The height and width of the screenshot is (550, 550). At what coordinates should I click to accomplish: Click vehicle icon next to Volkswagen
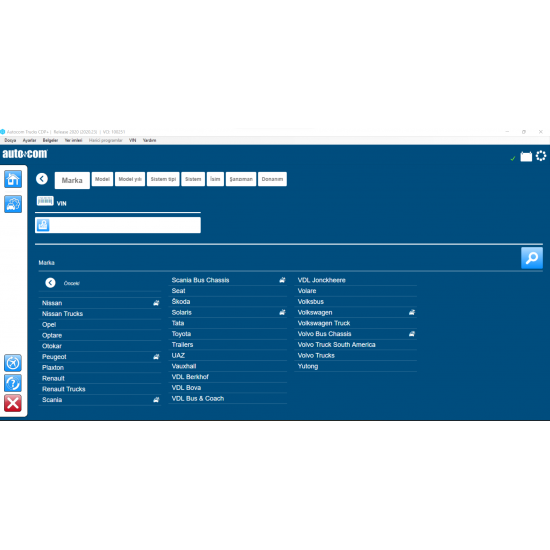[x=412, y=312]
